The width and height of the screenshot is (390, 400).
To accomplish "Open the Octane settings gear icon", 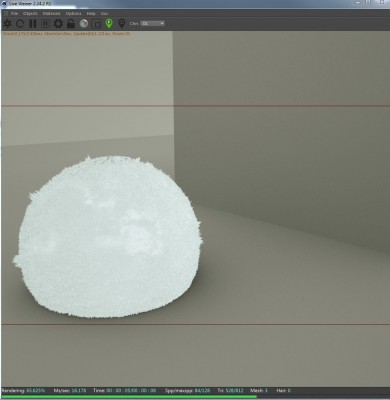I will pyautogui.click(x=58, y=24).
